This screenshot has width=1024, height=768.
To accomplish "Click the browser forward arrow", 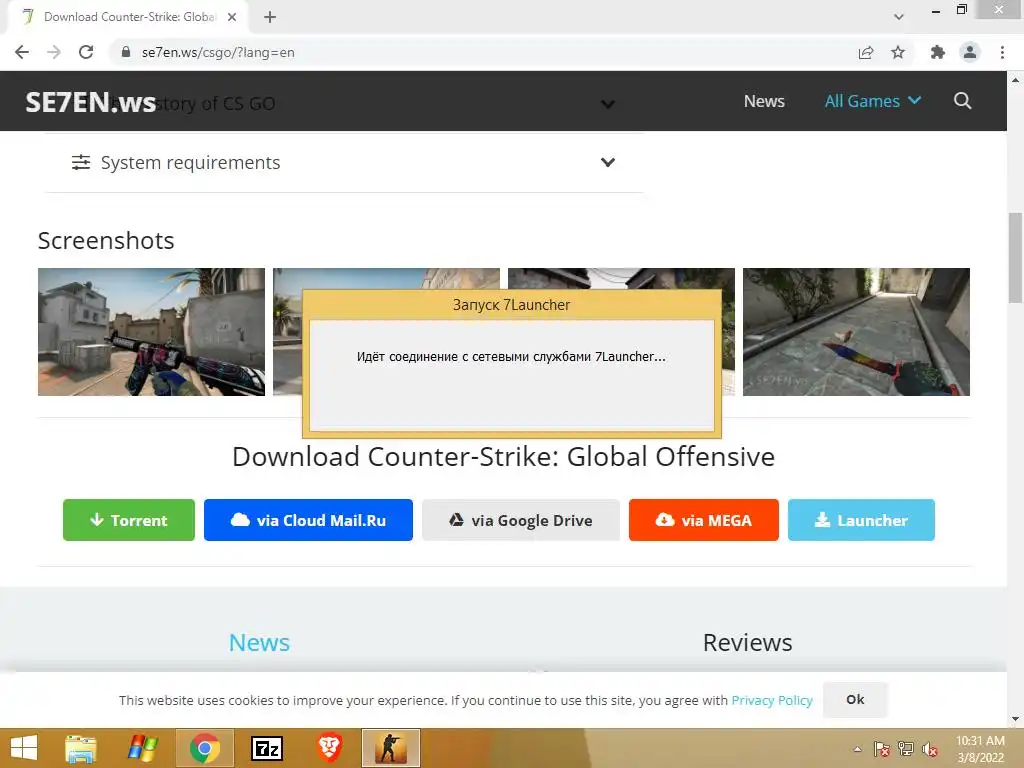I will [54, 52].
